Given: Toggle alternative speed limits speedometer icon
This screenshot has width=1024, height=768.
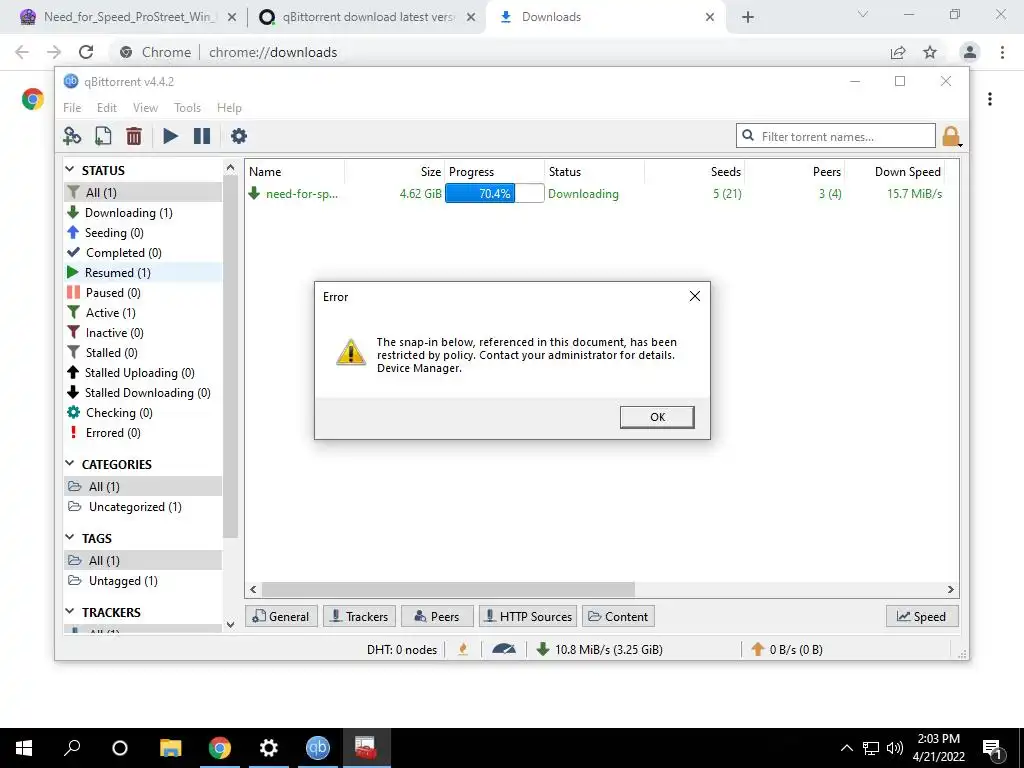Looking at the screenshot, I should (504, 649).
